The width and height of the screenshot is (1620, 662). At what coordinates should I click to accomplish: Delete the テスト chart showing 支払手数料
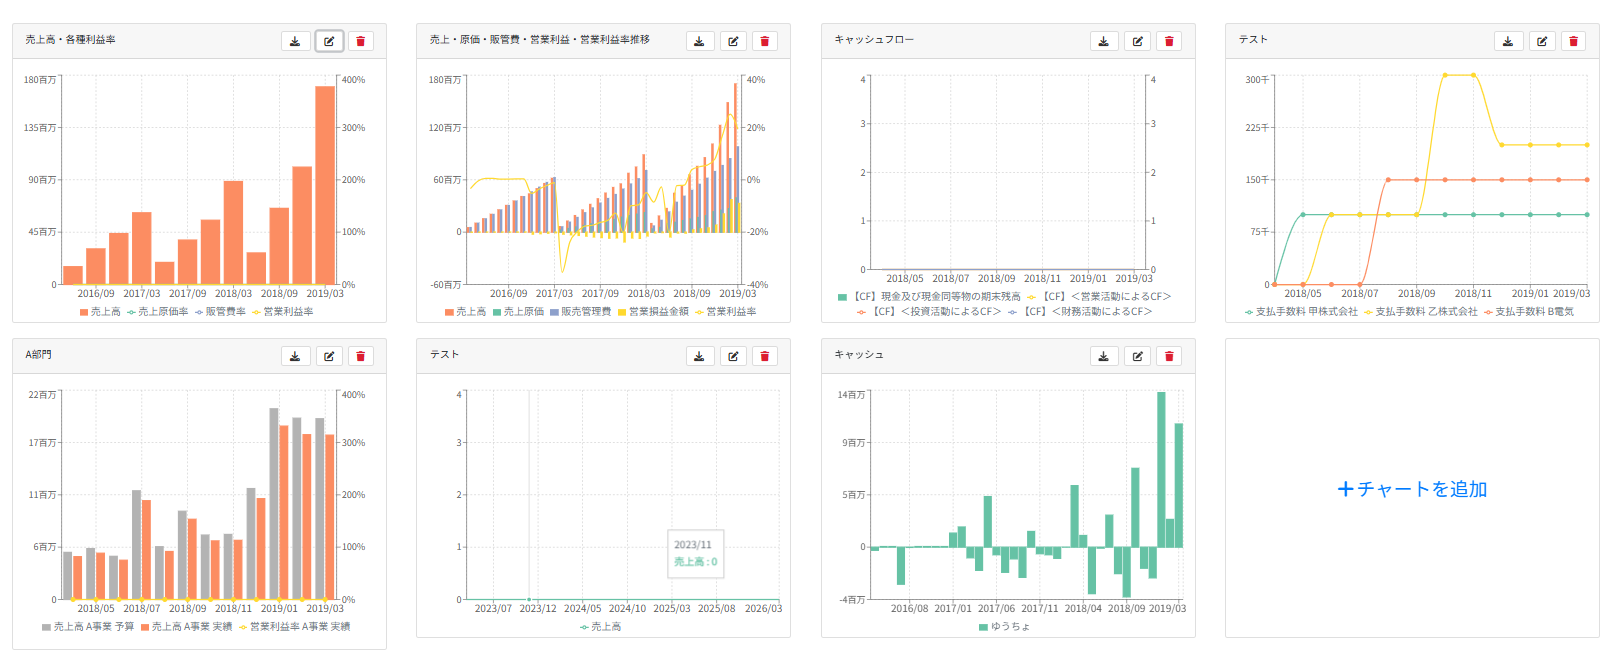point(1574,41)
